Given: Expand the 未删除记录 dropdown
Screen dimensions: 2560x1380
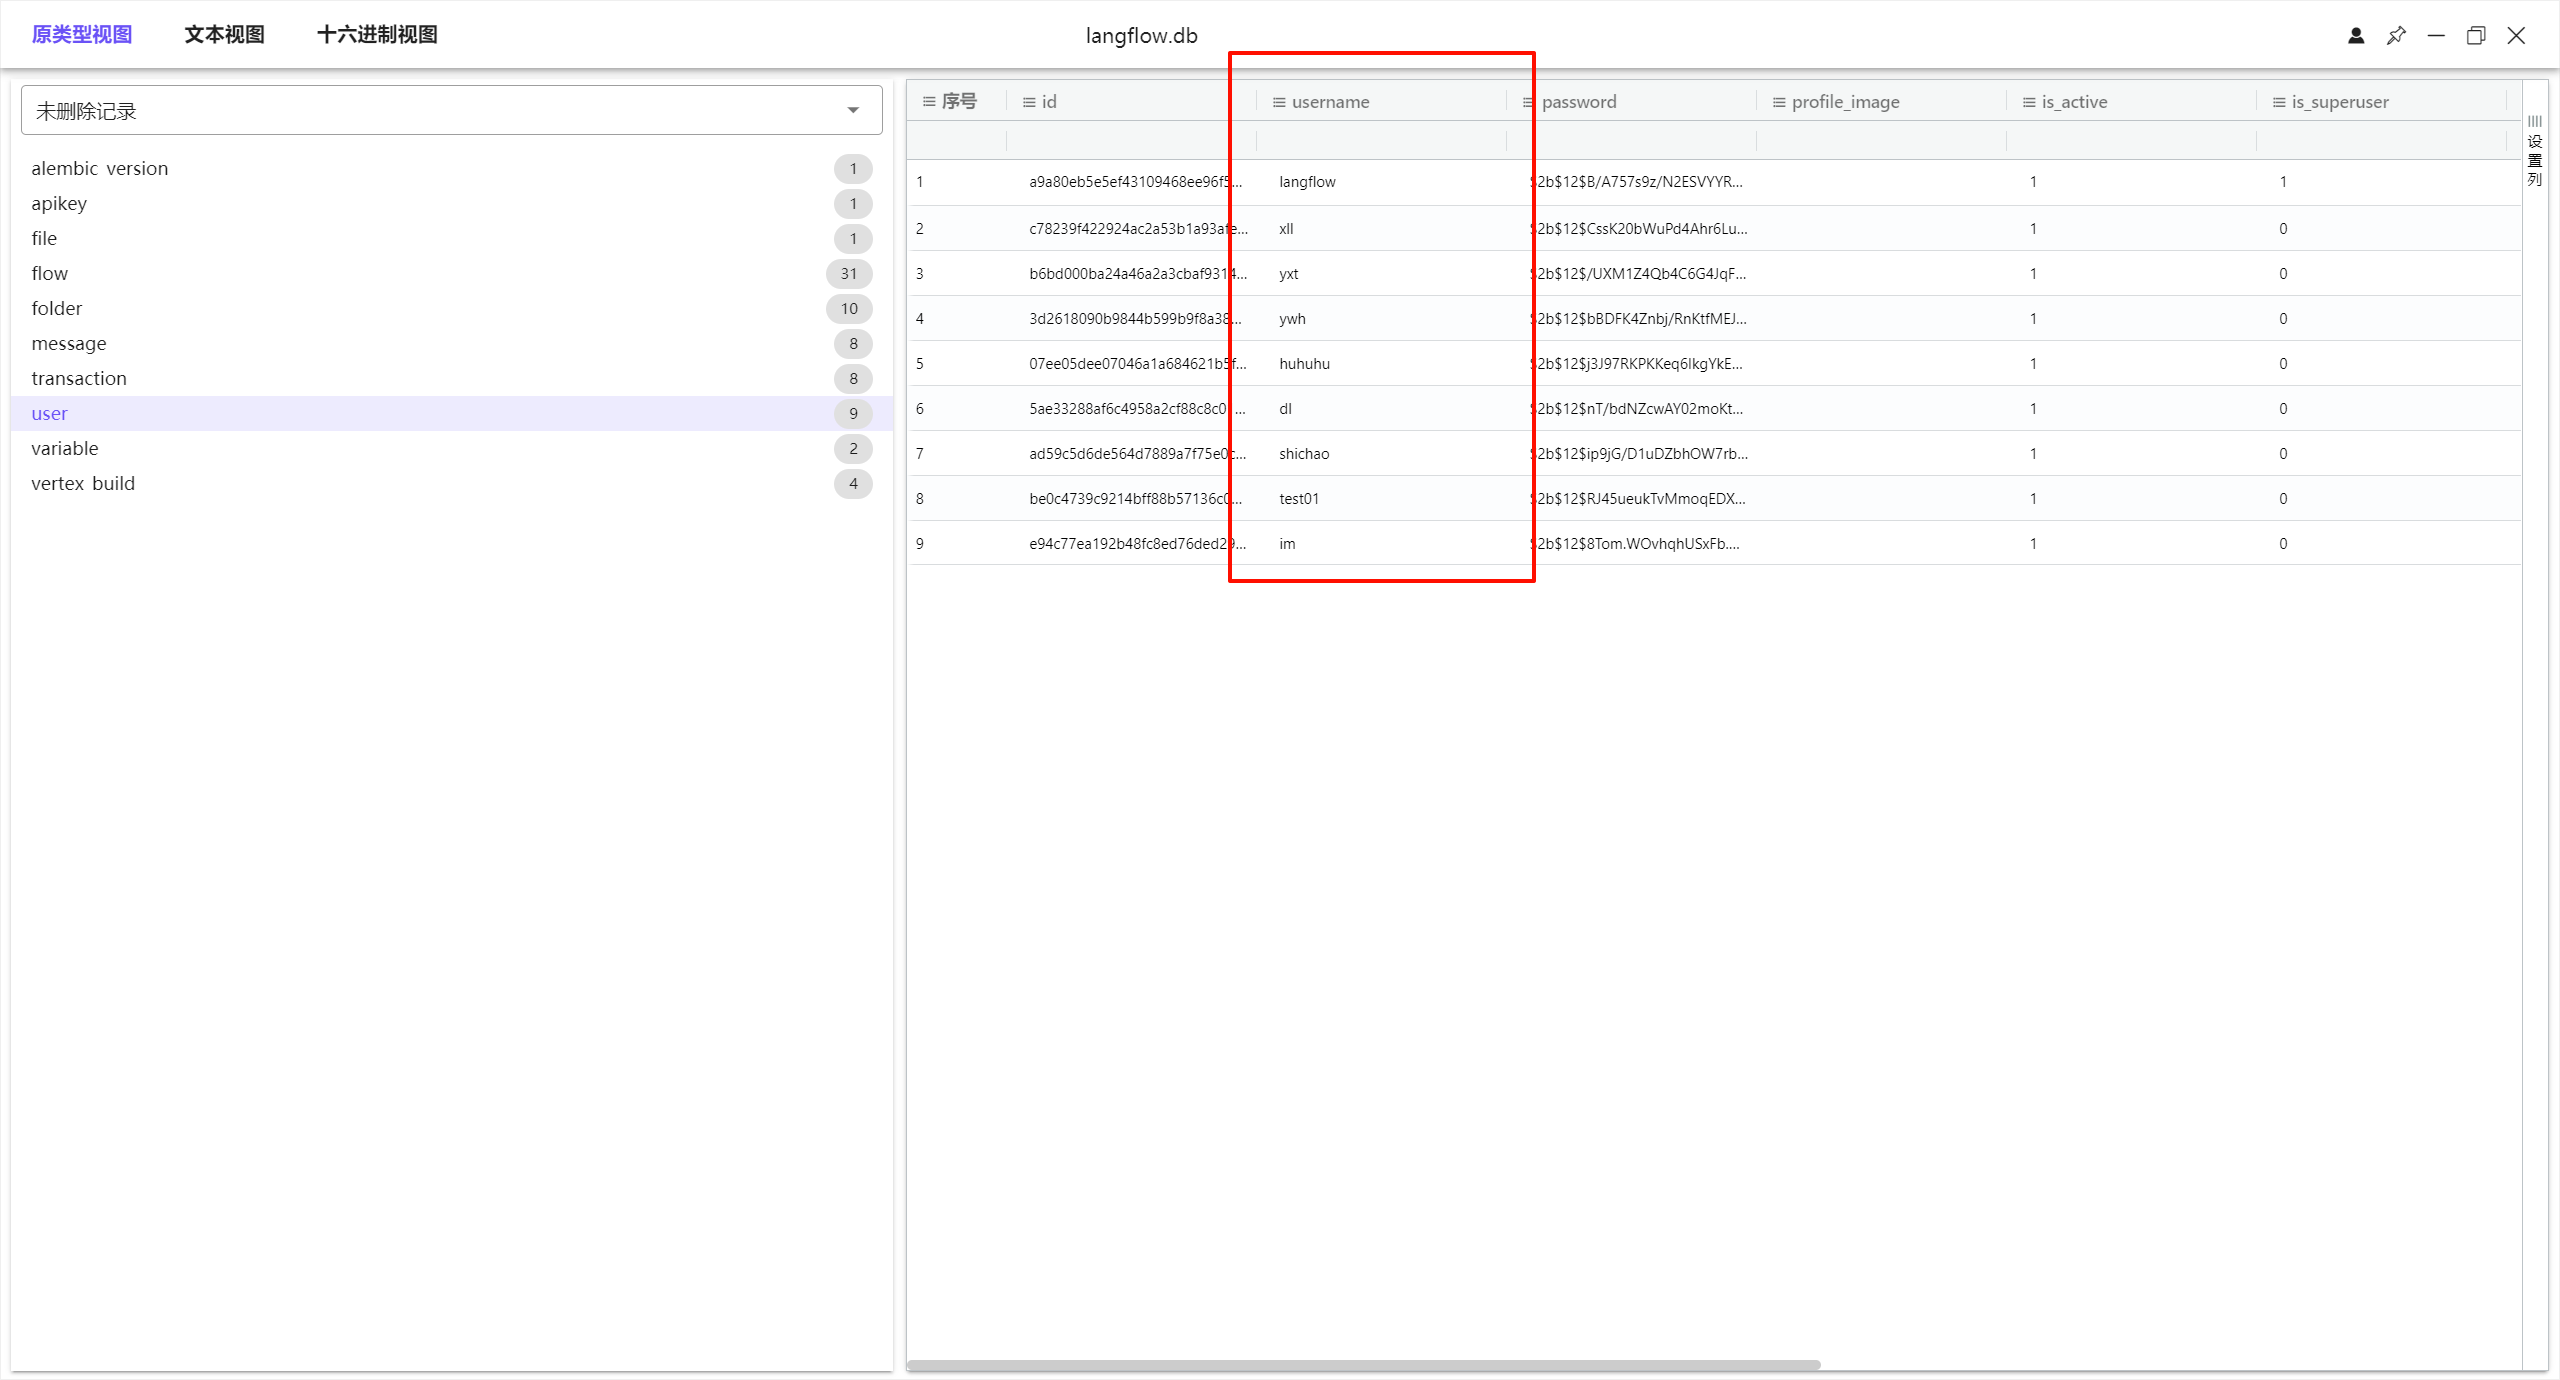Looking at the screenshot, I should (x=852, y=110).
